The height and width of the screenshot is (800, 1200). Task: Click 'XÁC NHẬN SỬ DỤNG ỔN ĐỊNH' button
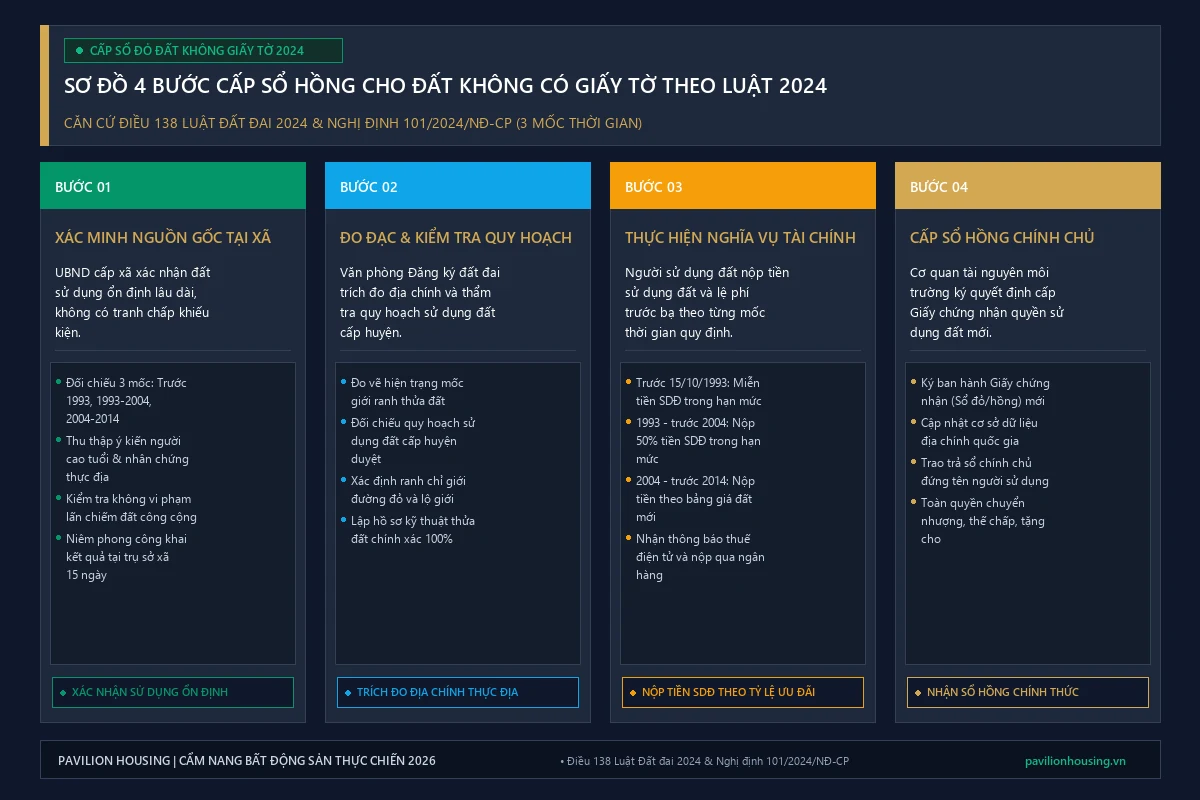click(x=173, y=692)
